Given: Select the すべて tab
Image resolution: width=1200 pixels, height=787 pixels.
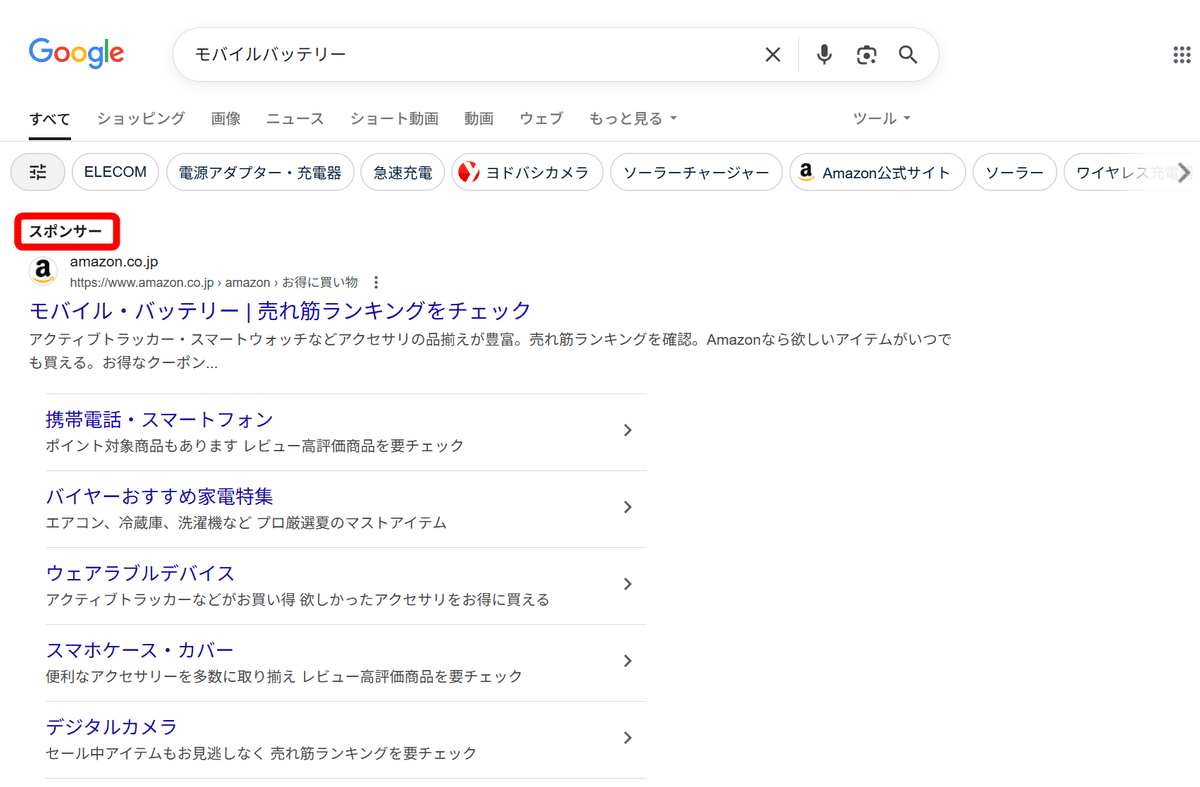Looking at the screenshot, I should click(x=50, y=119).
